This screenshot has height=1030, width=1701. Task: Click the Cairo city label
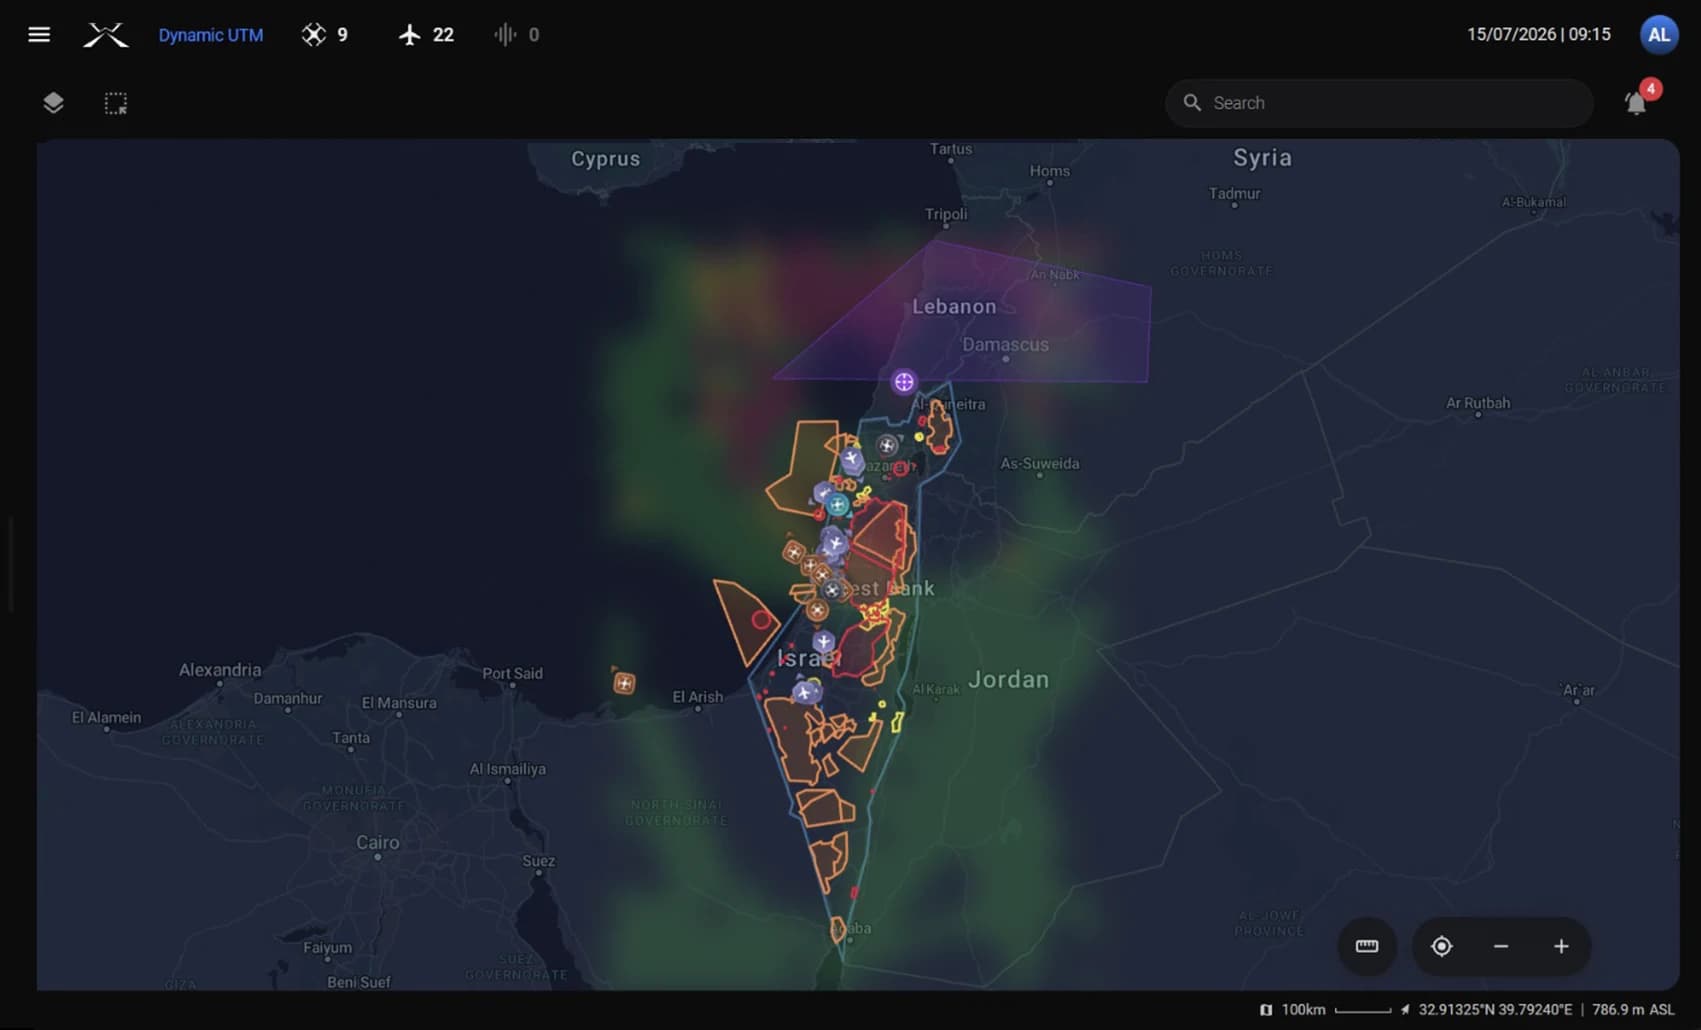point(378,843)
